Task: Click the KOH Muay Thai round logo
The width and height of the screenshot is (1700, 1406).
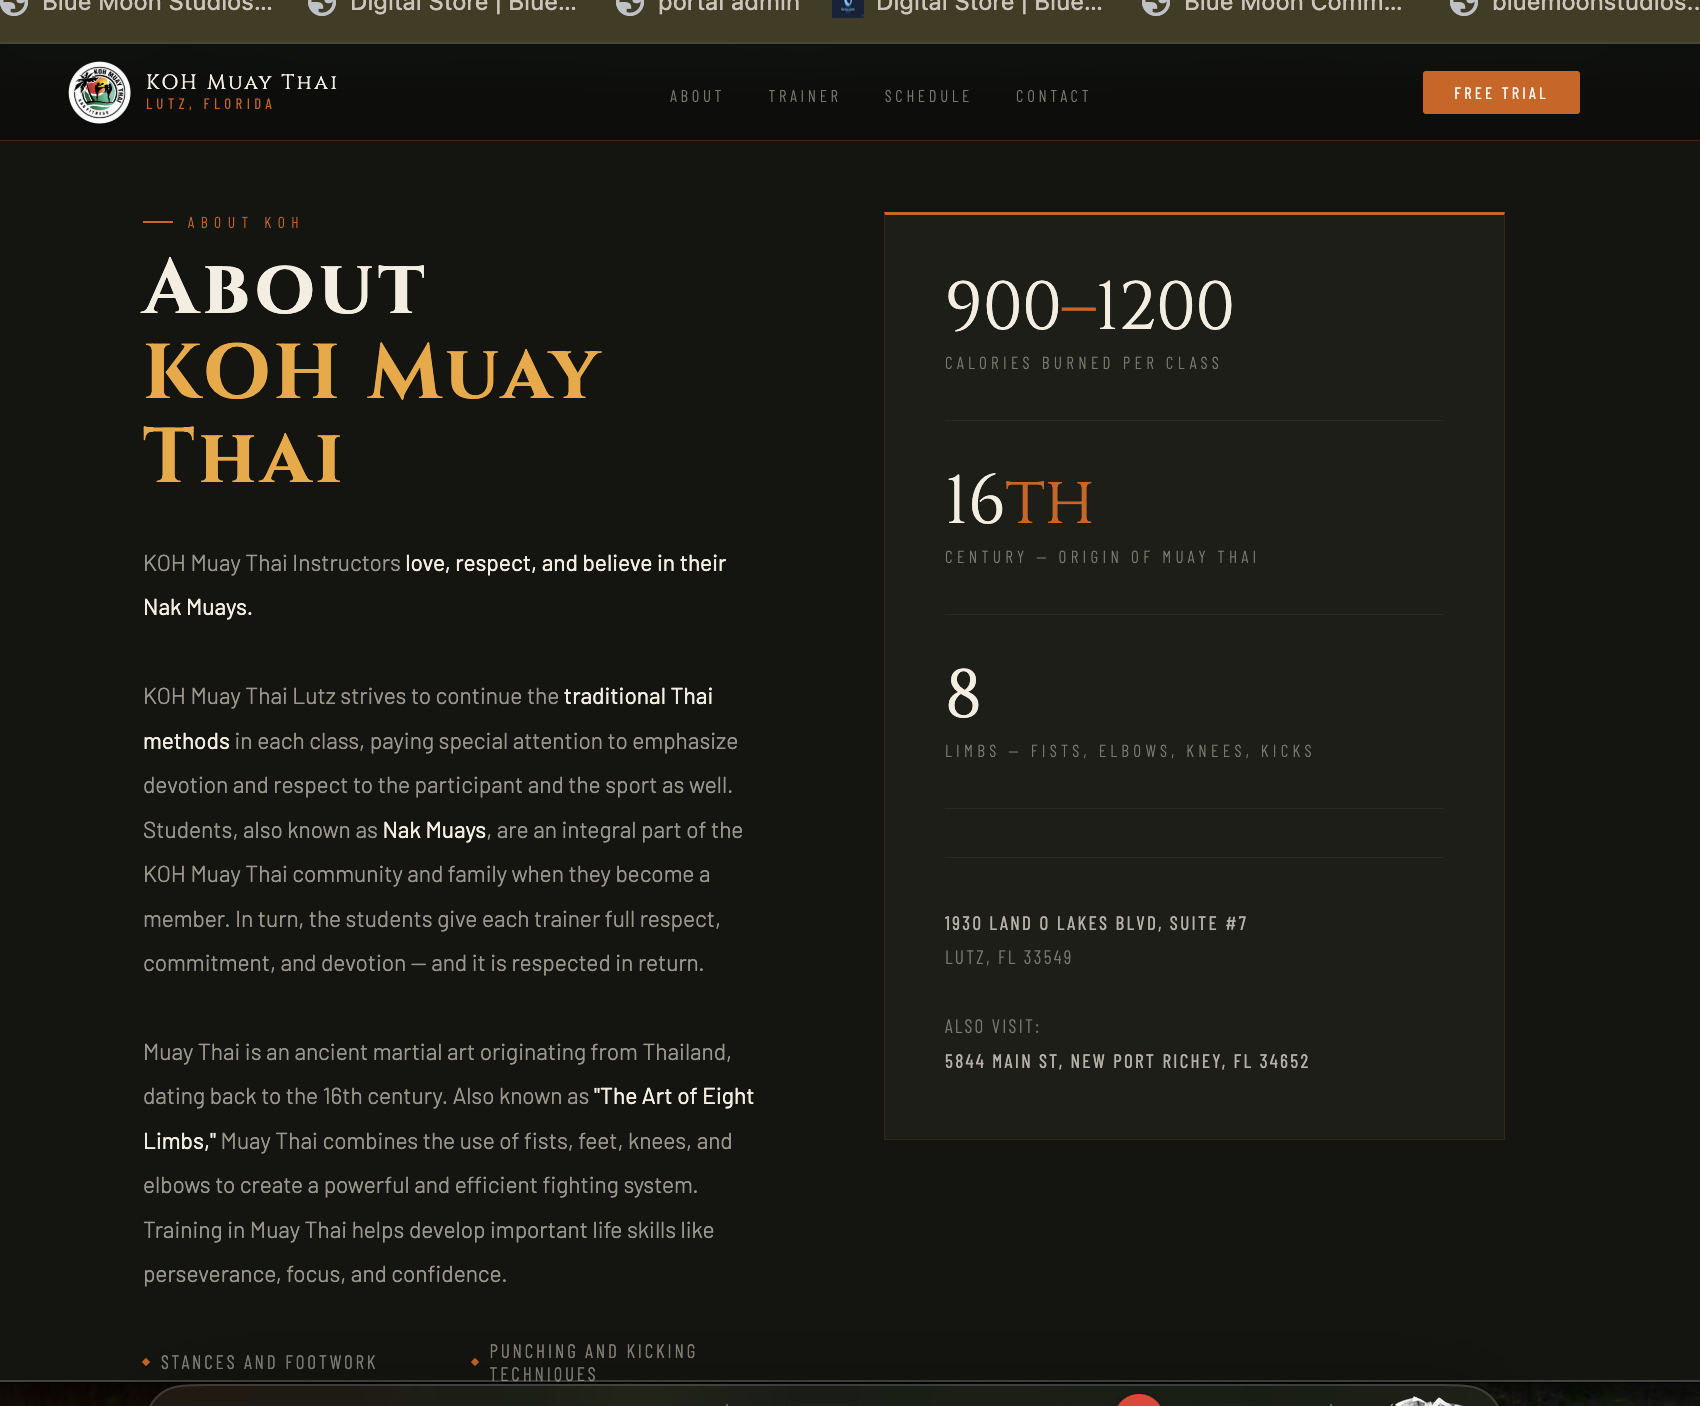Action: point(99,92)
